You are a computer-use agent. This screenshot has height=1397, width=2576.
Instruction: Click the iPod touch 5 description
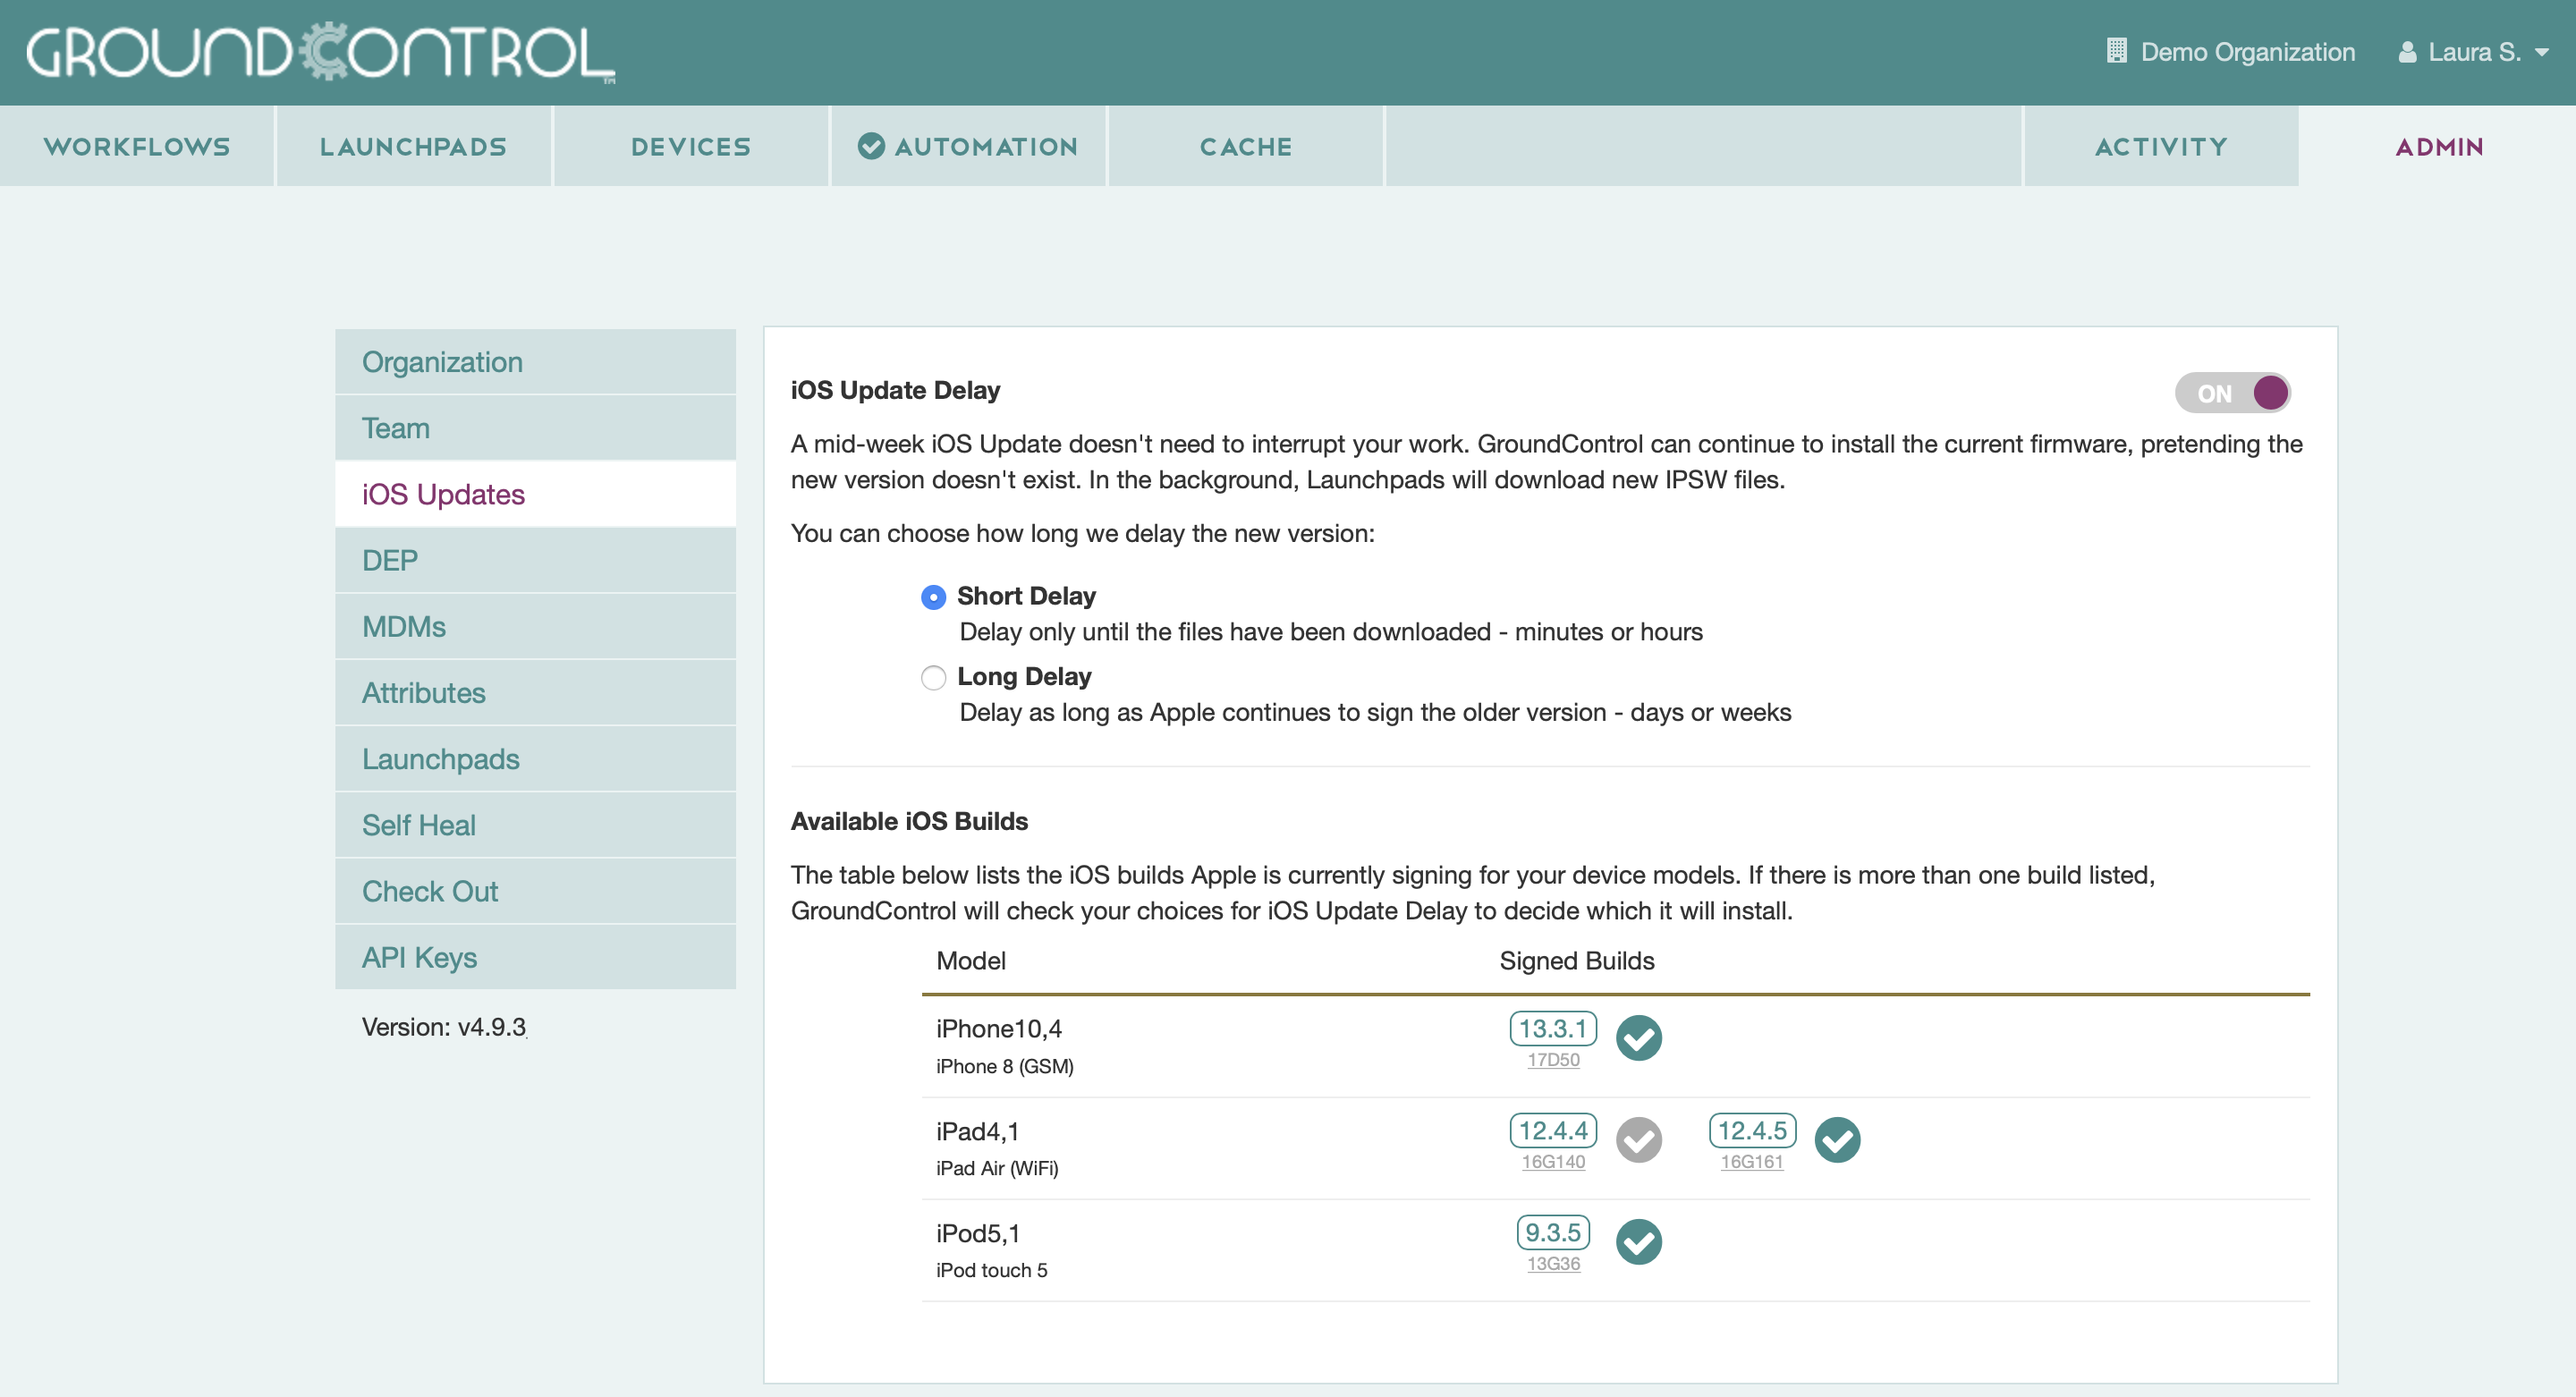pos(992,1270)
